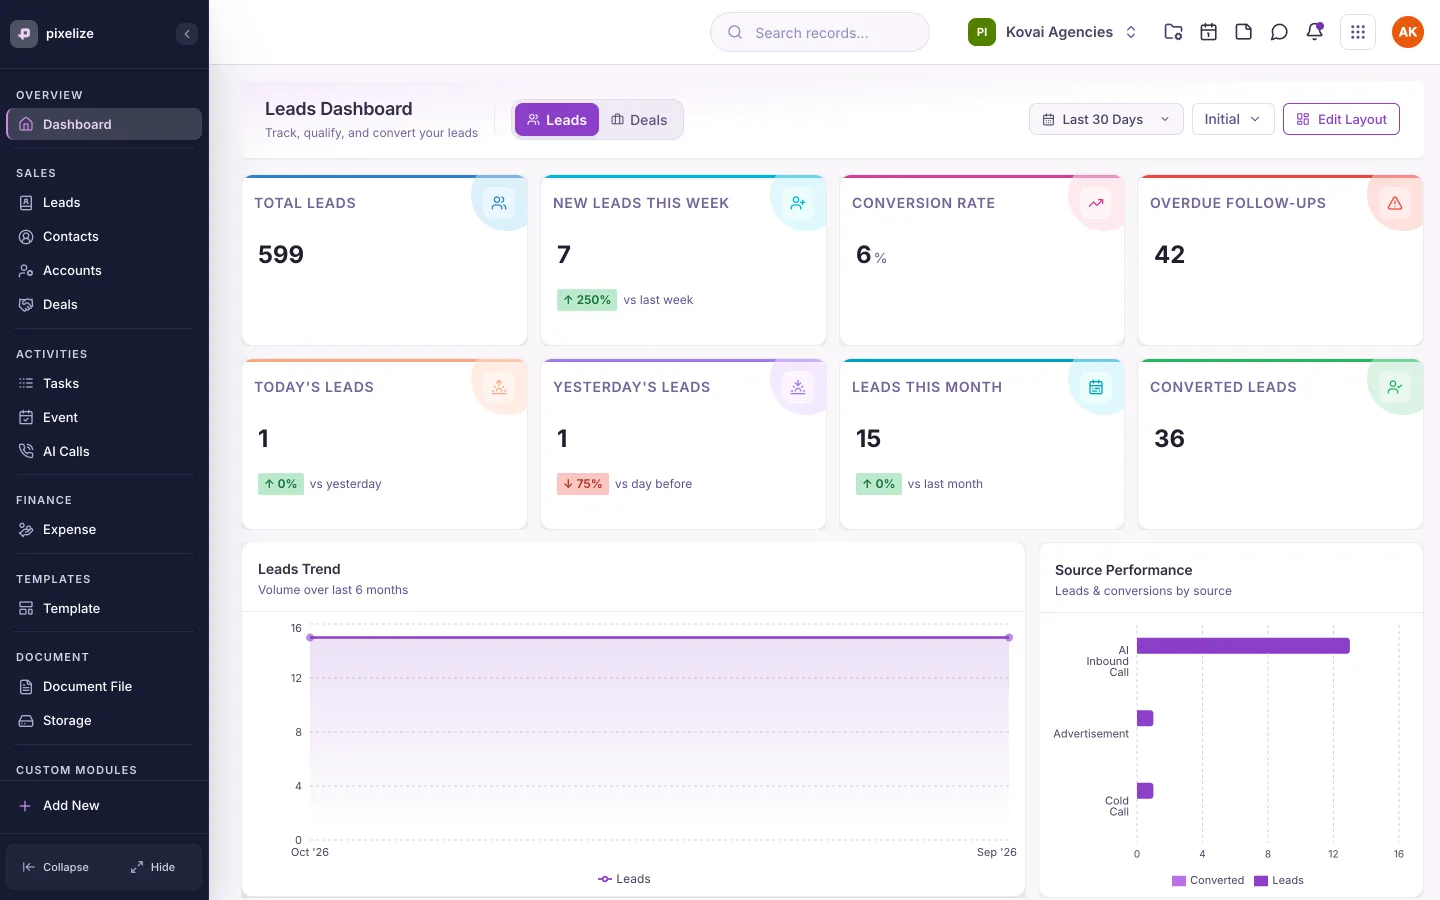Open Expense in the sidebar
Screen dimensions: 1440x900
click(x=104, y=530)
